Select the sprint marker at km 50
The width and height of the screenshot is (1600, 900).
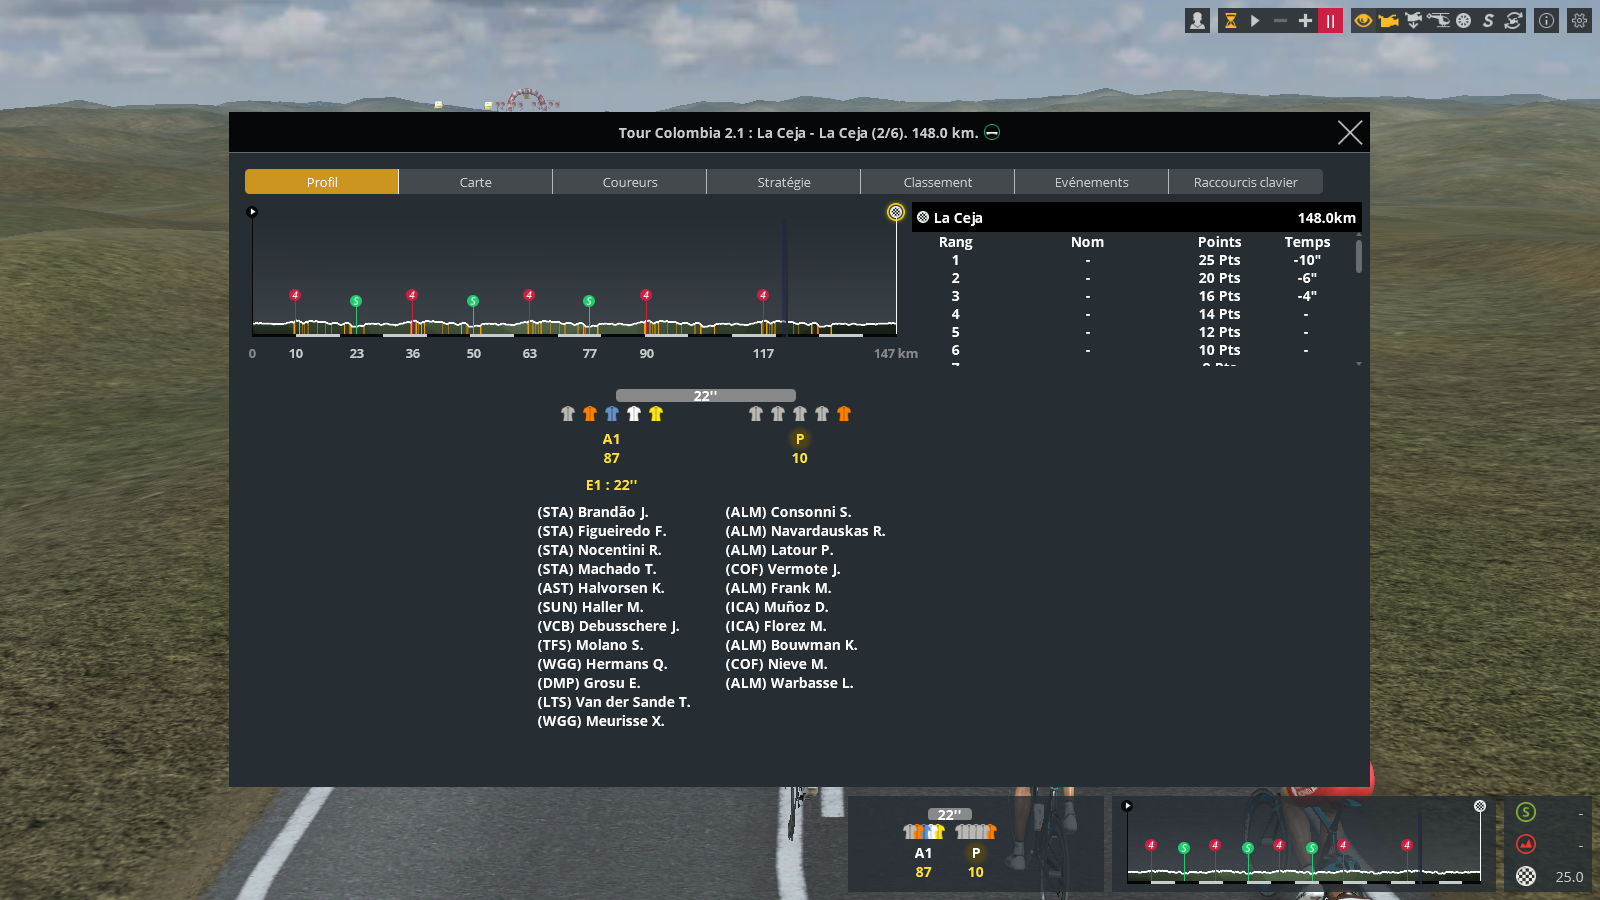[x=473, y=301]
